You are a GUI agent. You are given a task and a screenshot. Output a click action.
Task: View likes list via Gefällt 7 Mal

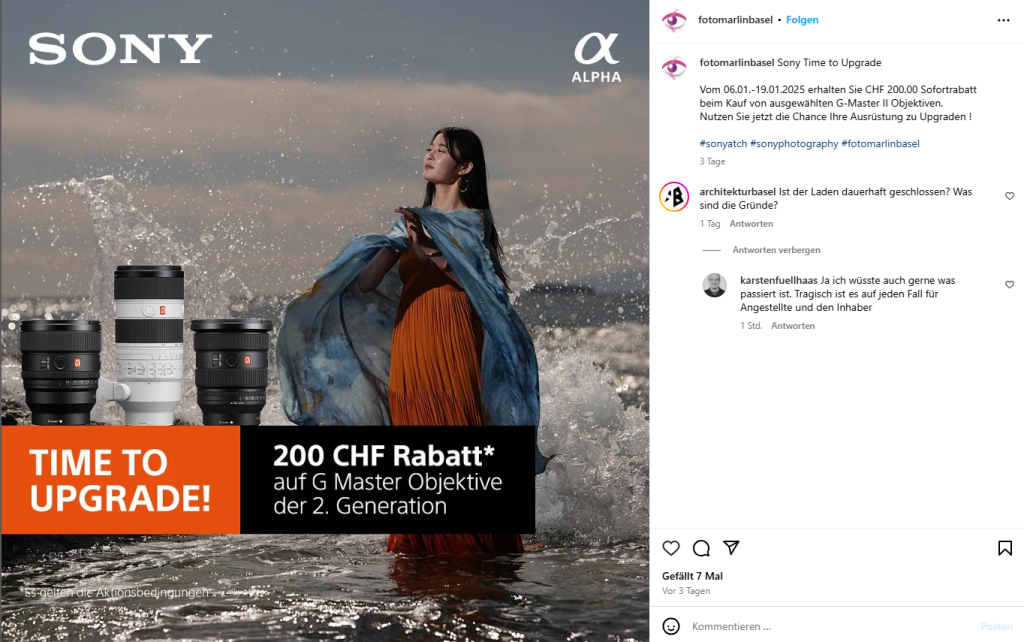tap(692, 576)
